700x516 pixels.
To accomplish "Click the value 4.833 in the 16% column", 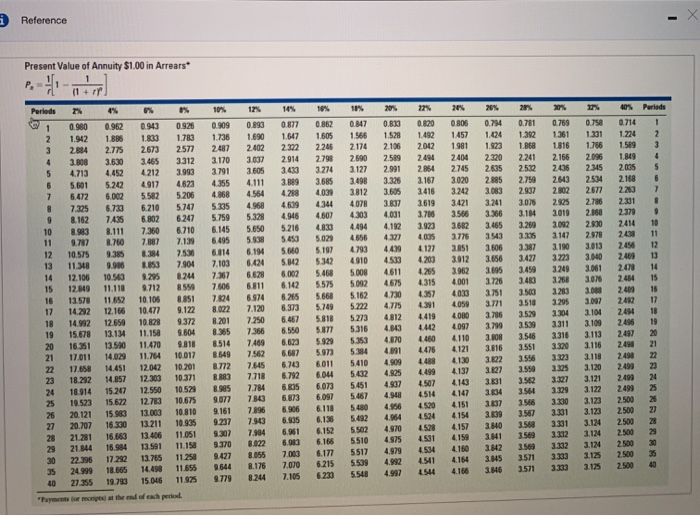I will [x=324, y=227].
